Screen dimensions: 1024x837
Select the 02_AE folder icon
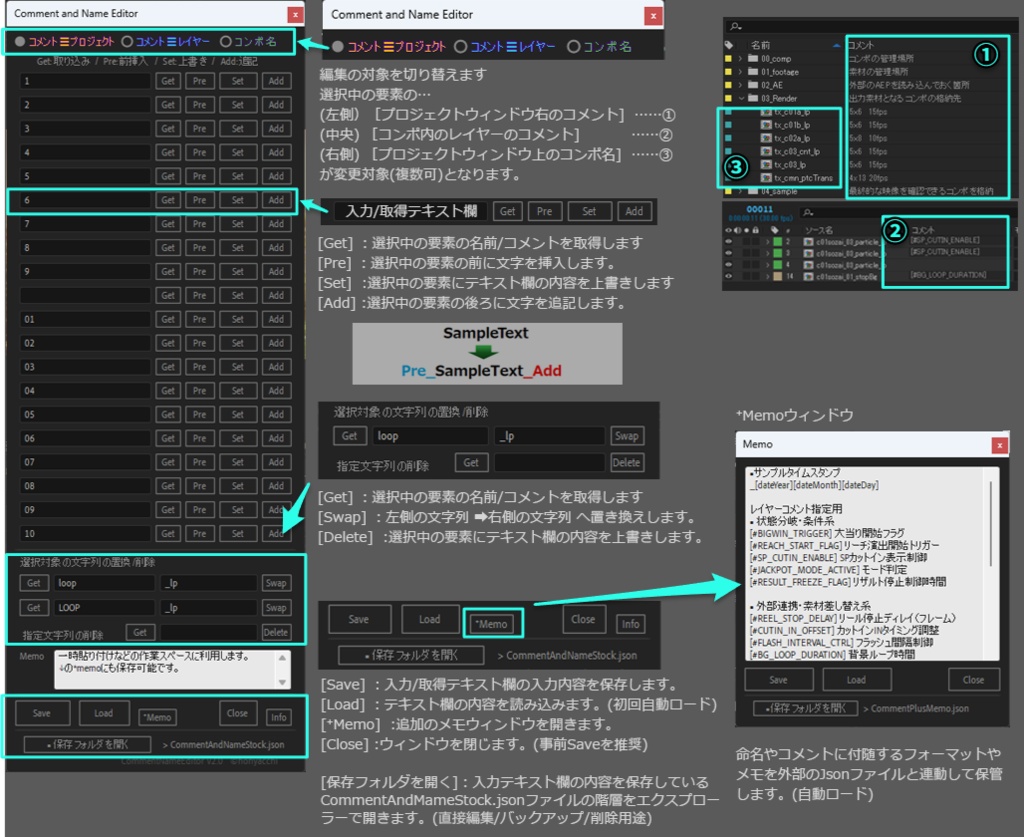[x=753, y=85]
